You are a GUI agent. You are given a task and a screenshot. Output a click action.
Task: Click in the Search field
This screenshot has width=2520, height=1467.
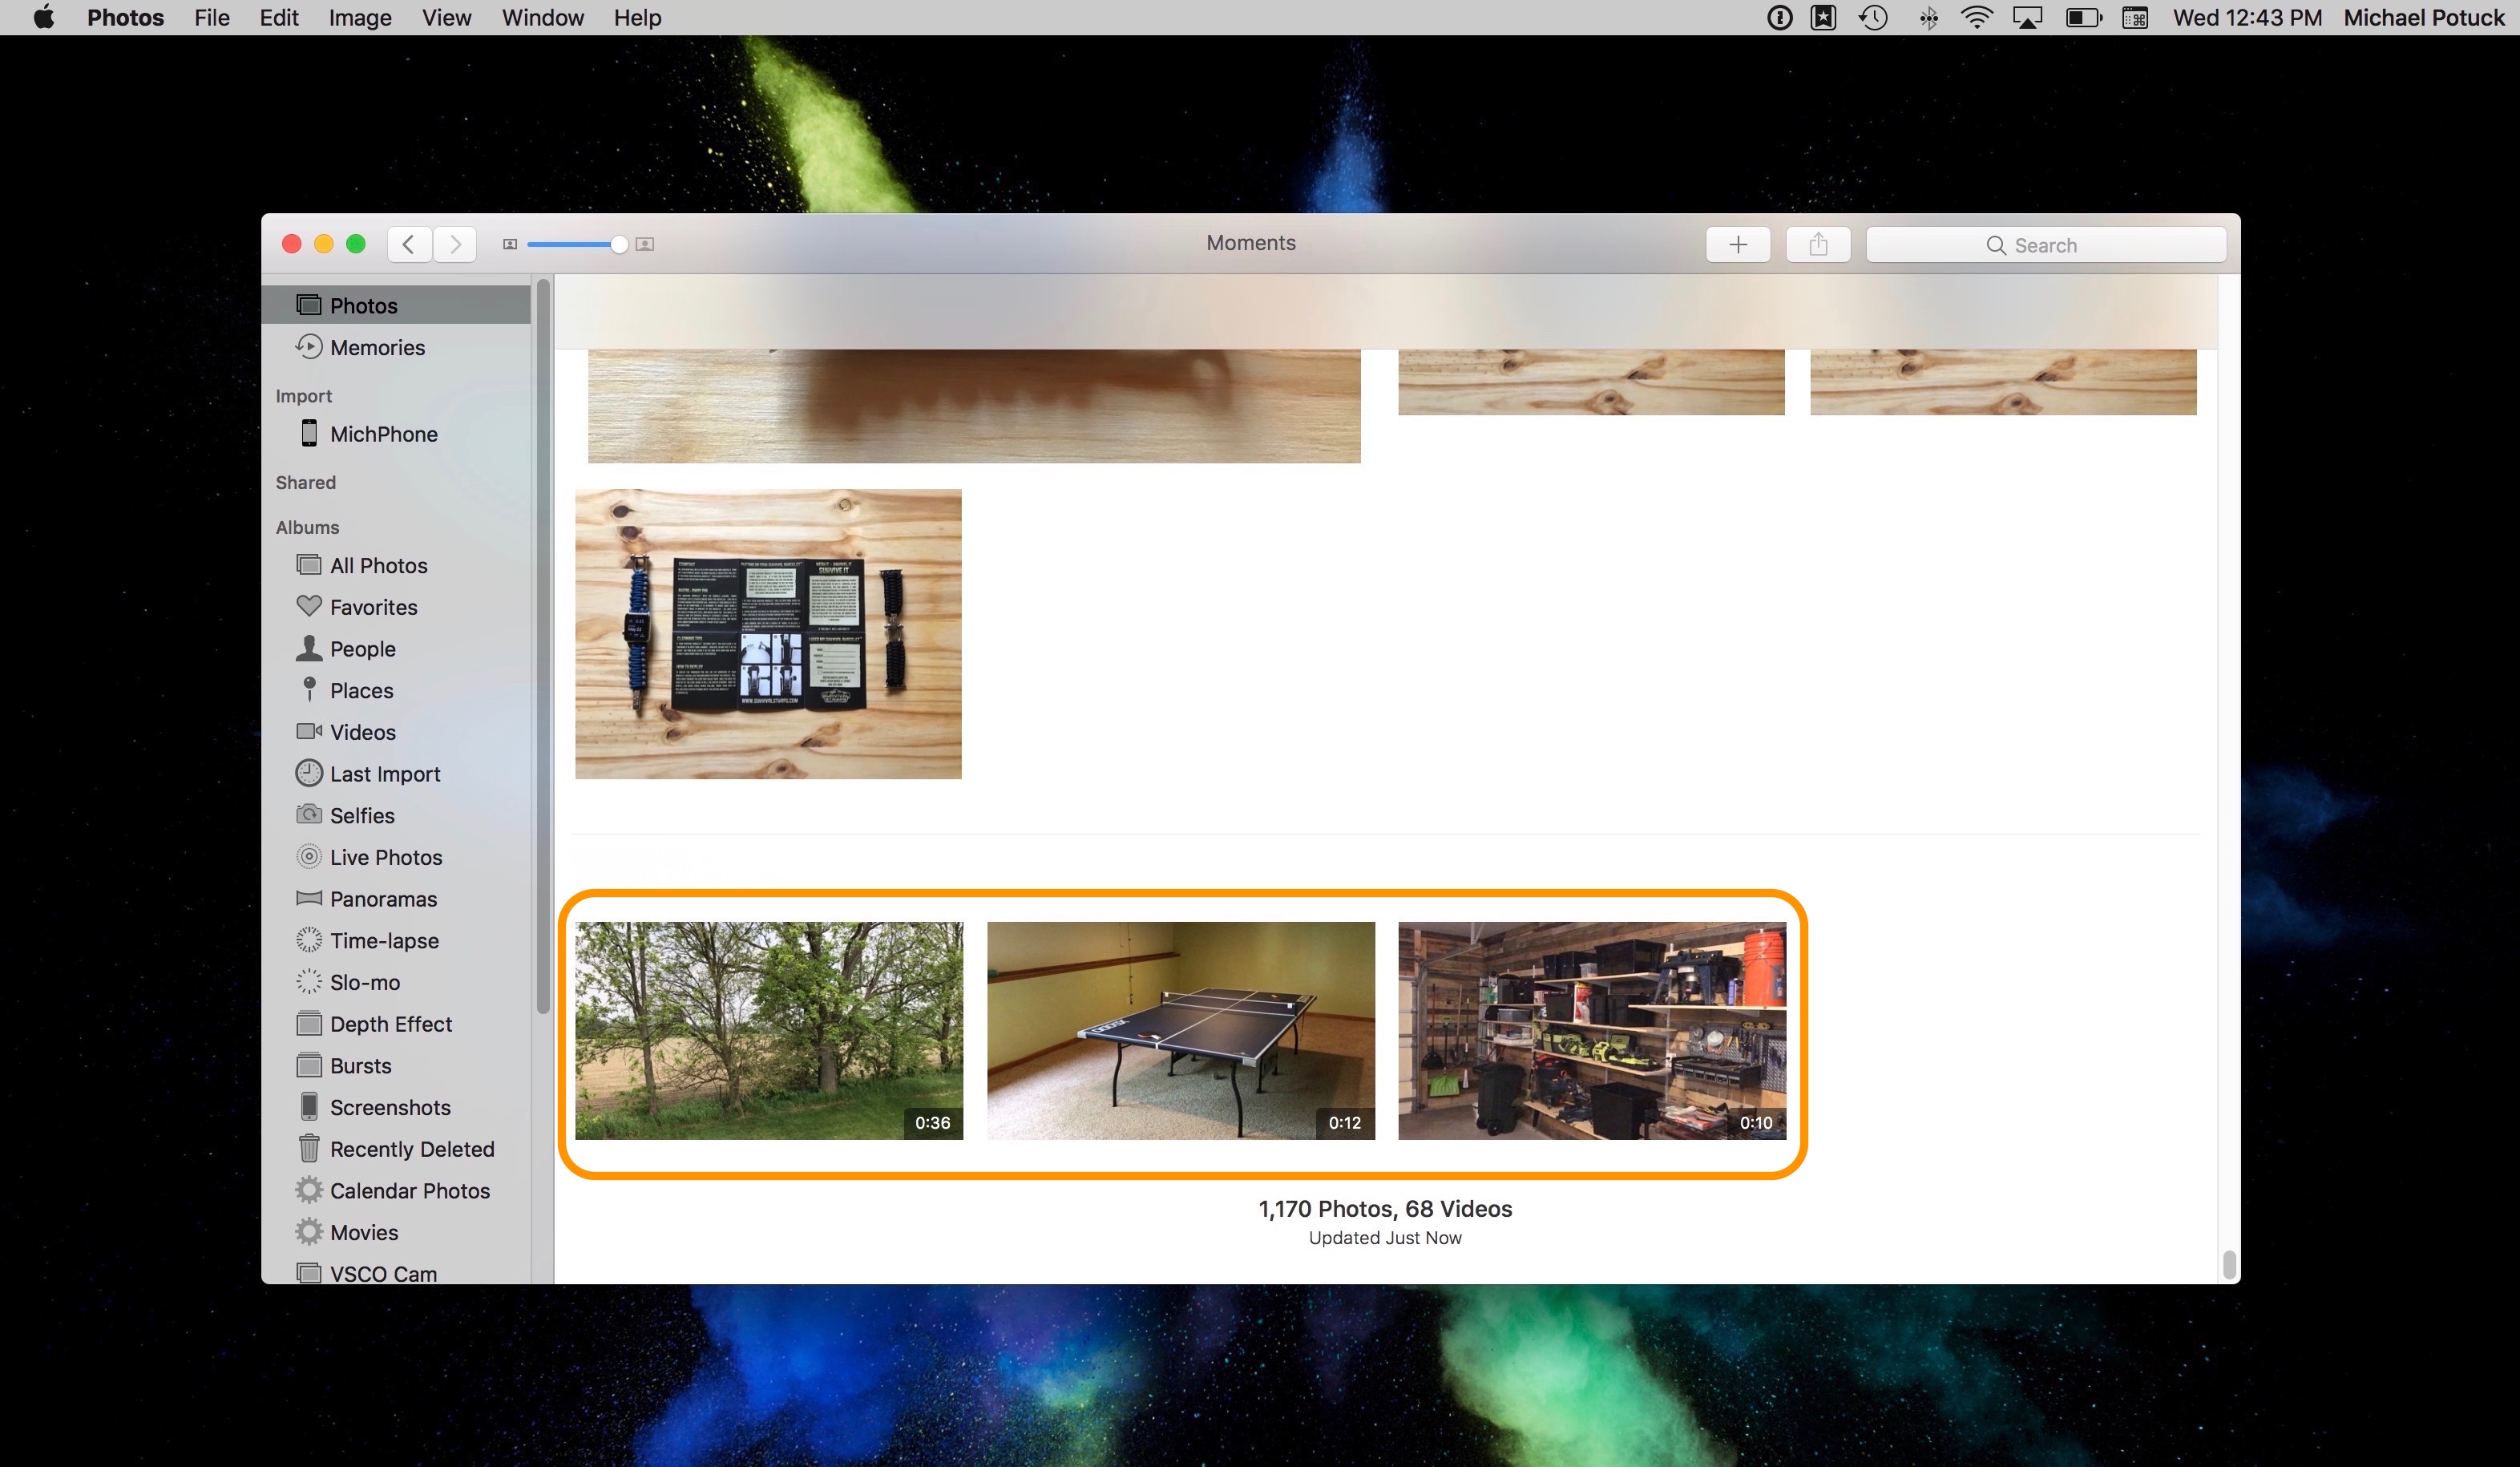point(2045,245)
